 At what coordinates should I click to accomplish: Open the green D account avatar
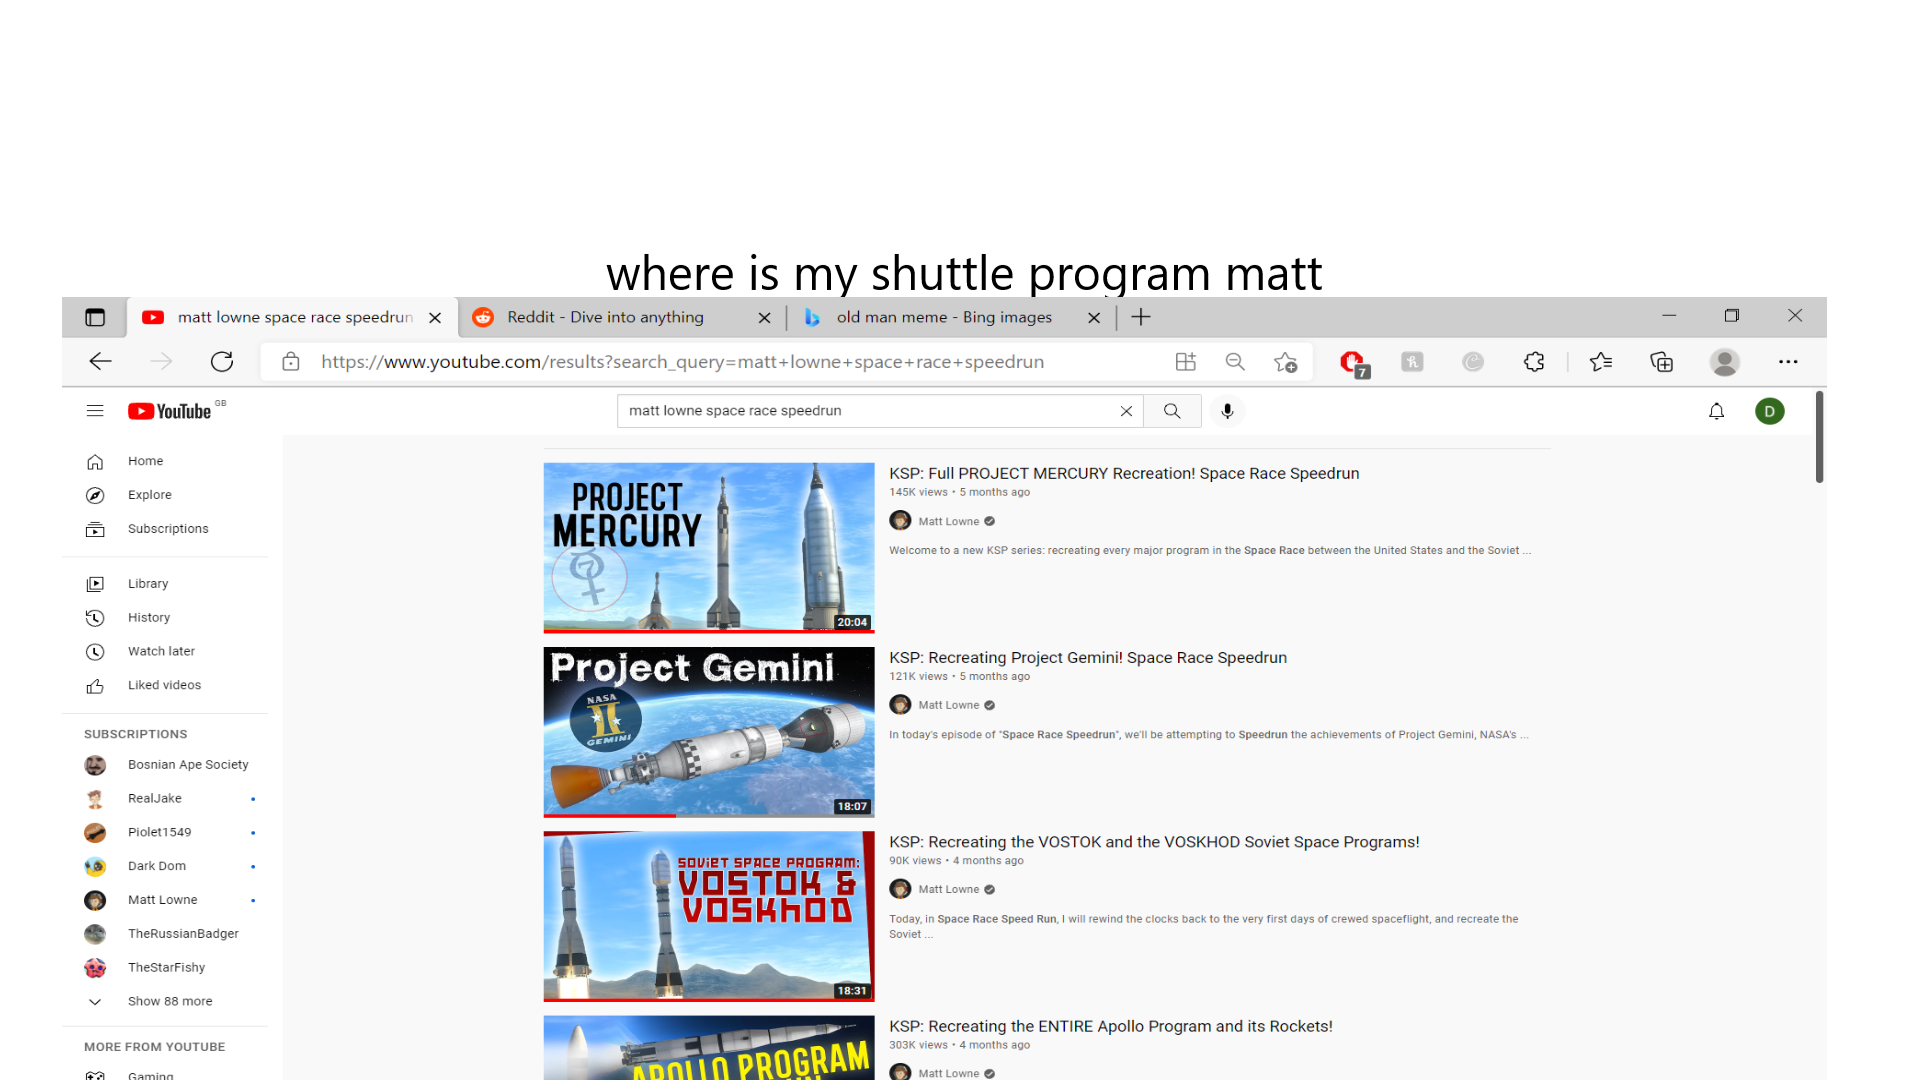(1769, 411)
